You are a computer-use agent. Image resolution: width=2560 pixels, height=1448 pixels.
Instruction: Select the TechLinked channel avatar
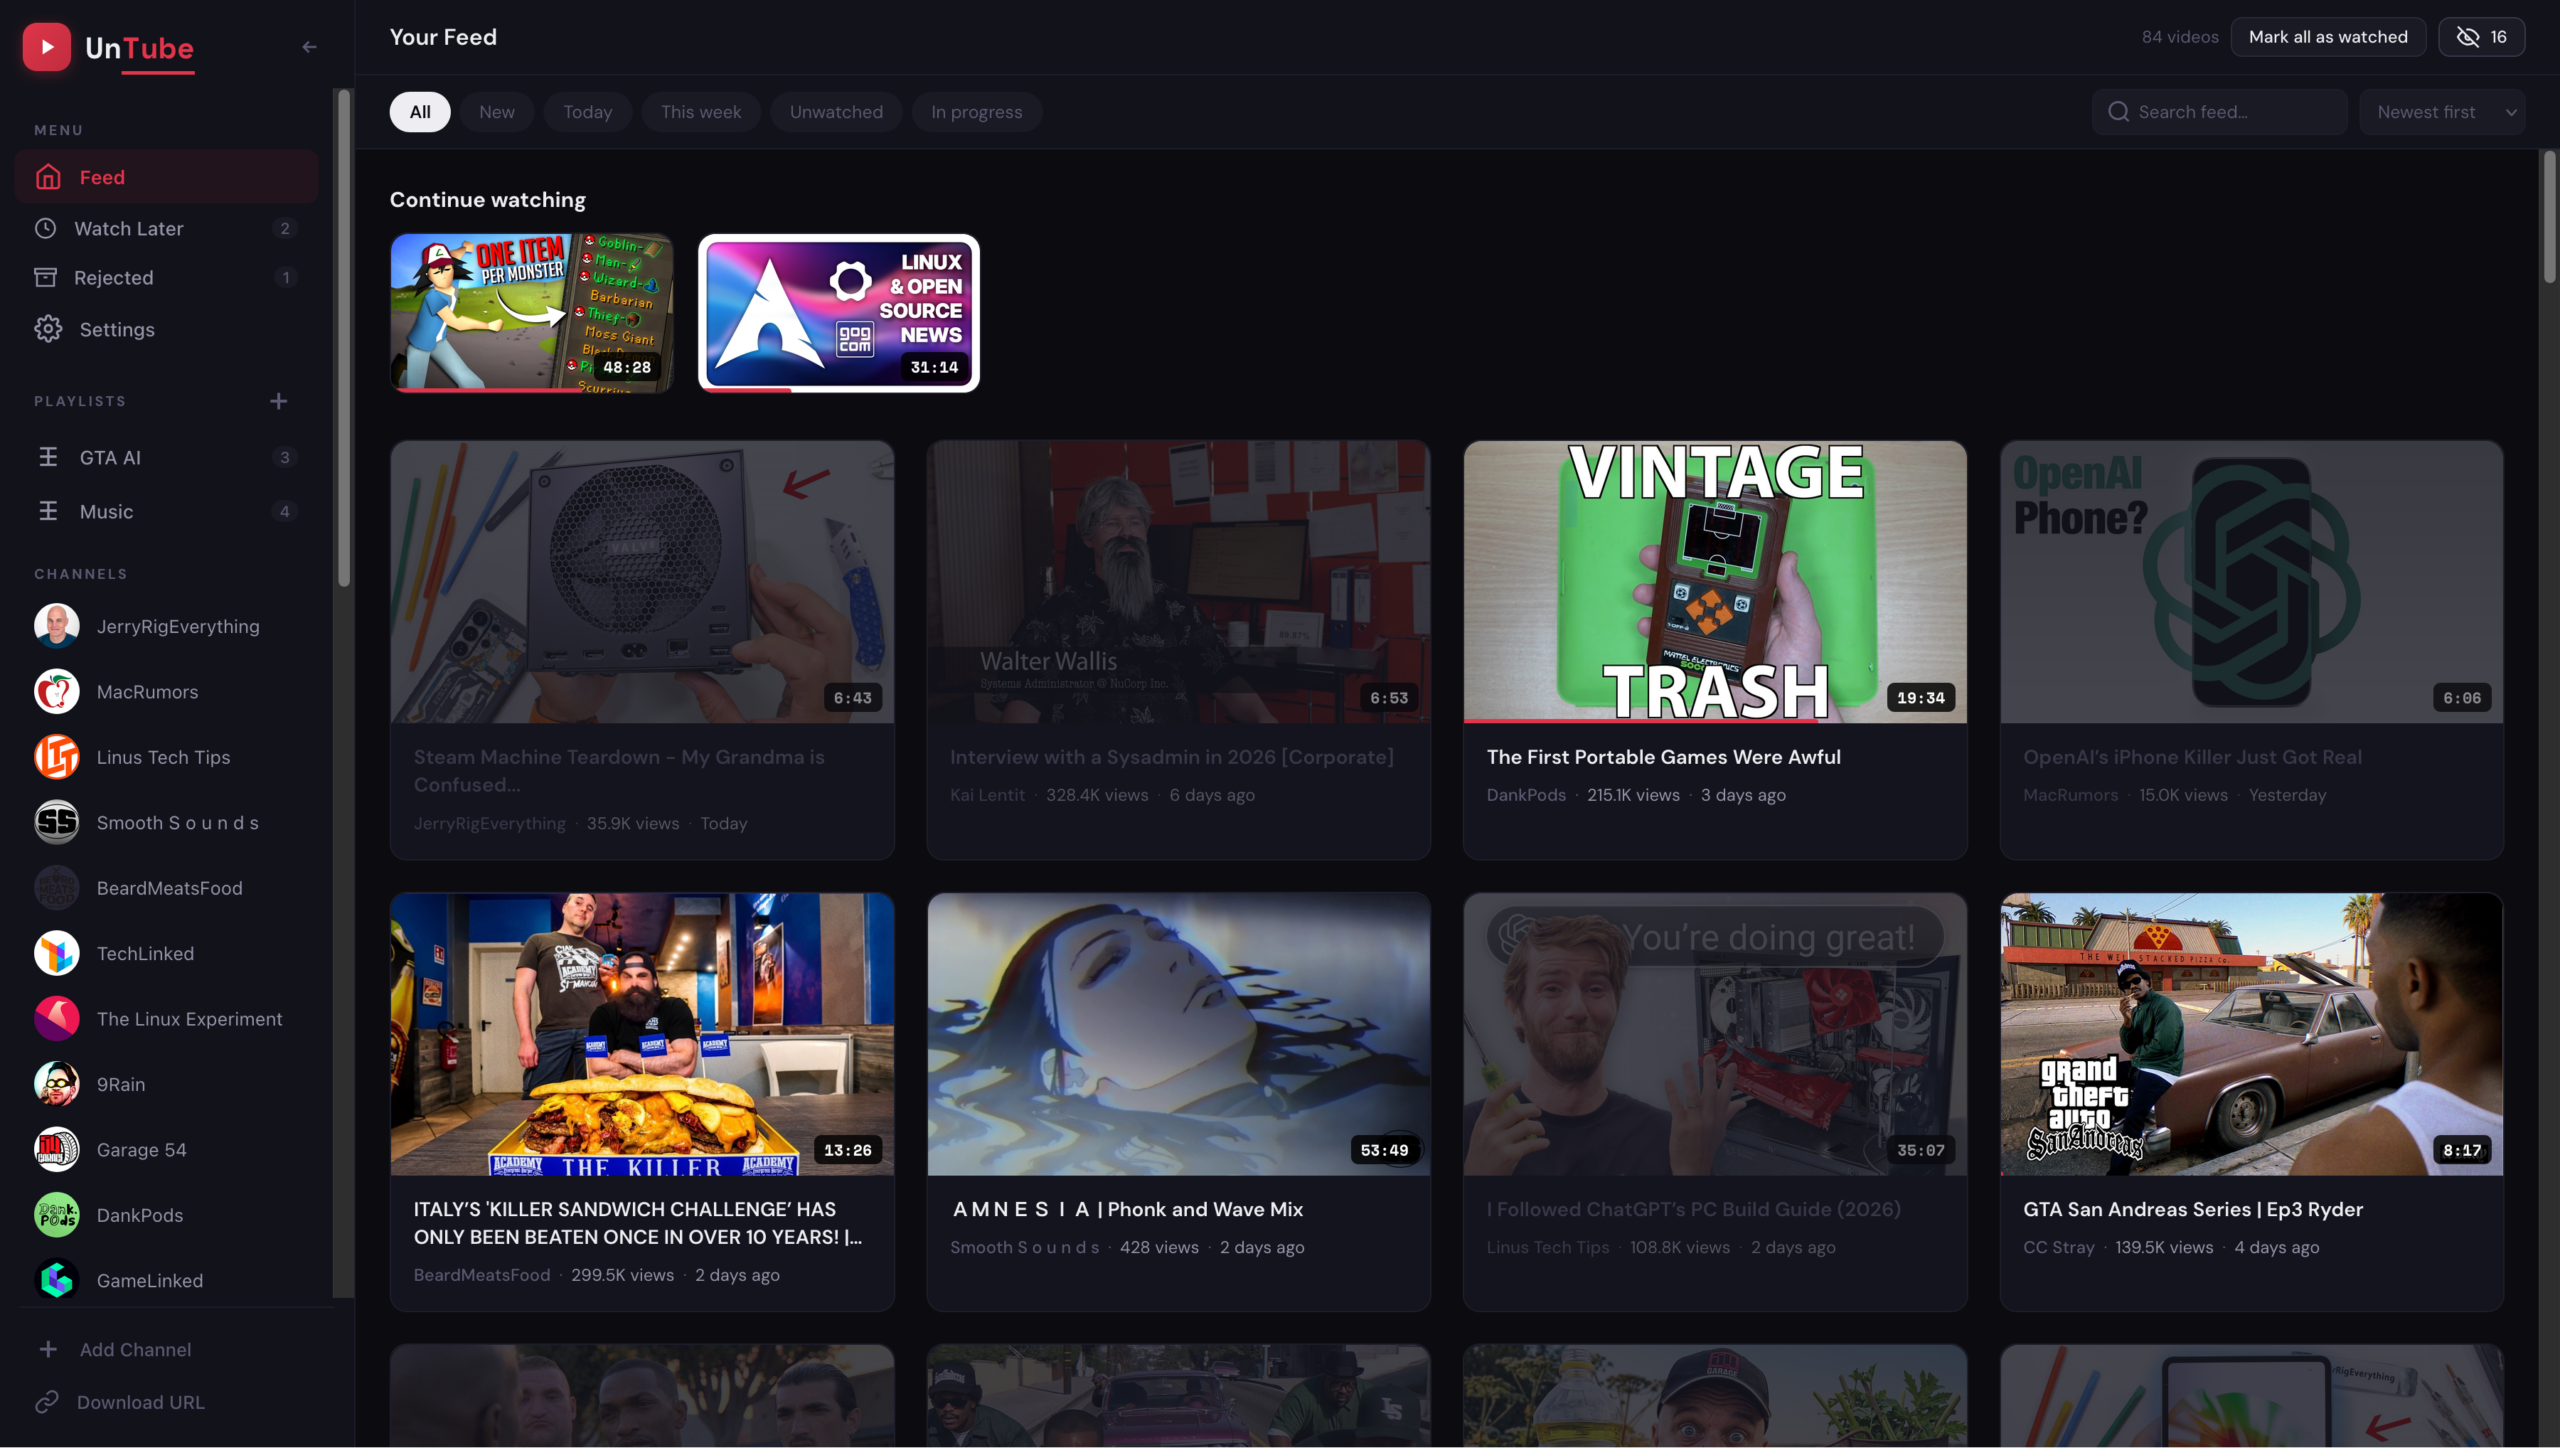coord(57,953)
